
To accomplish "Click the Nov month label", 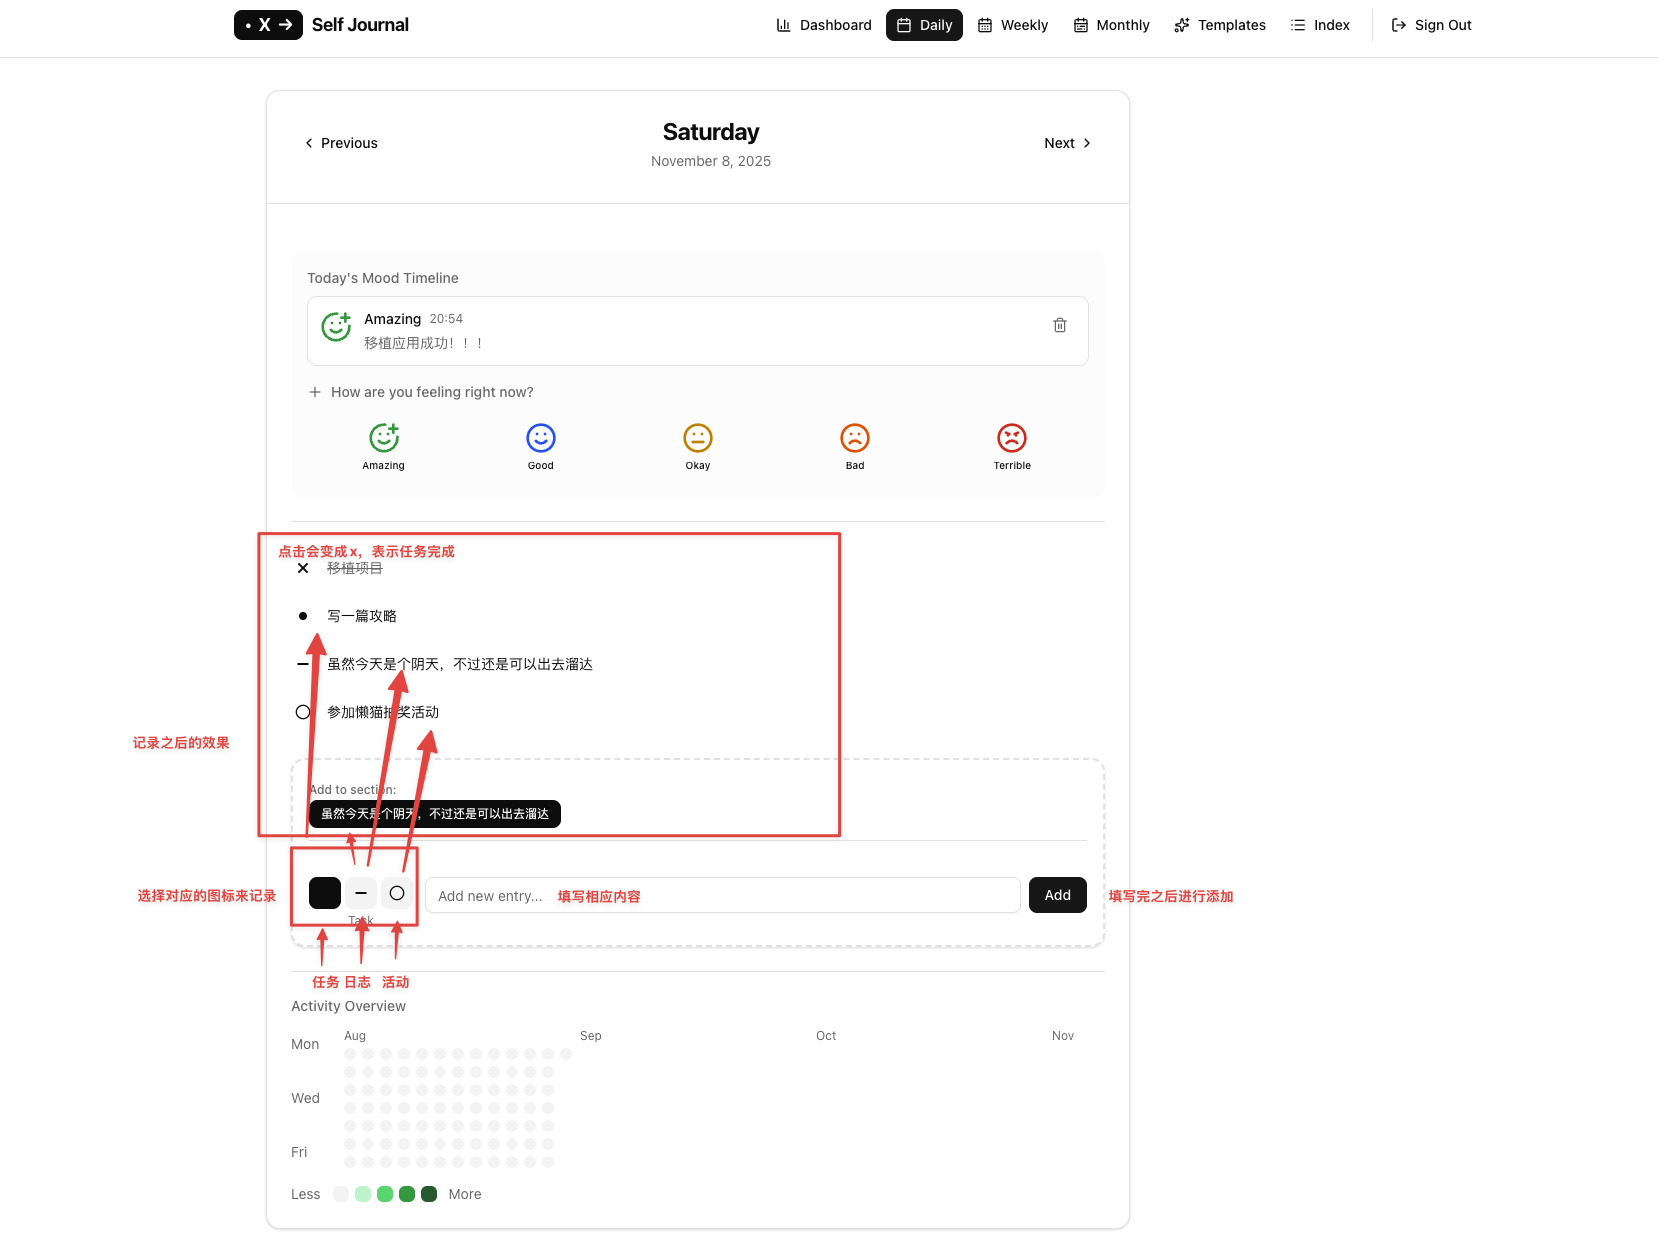I will [x=1063, y=1036].
